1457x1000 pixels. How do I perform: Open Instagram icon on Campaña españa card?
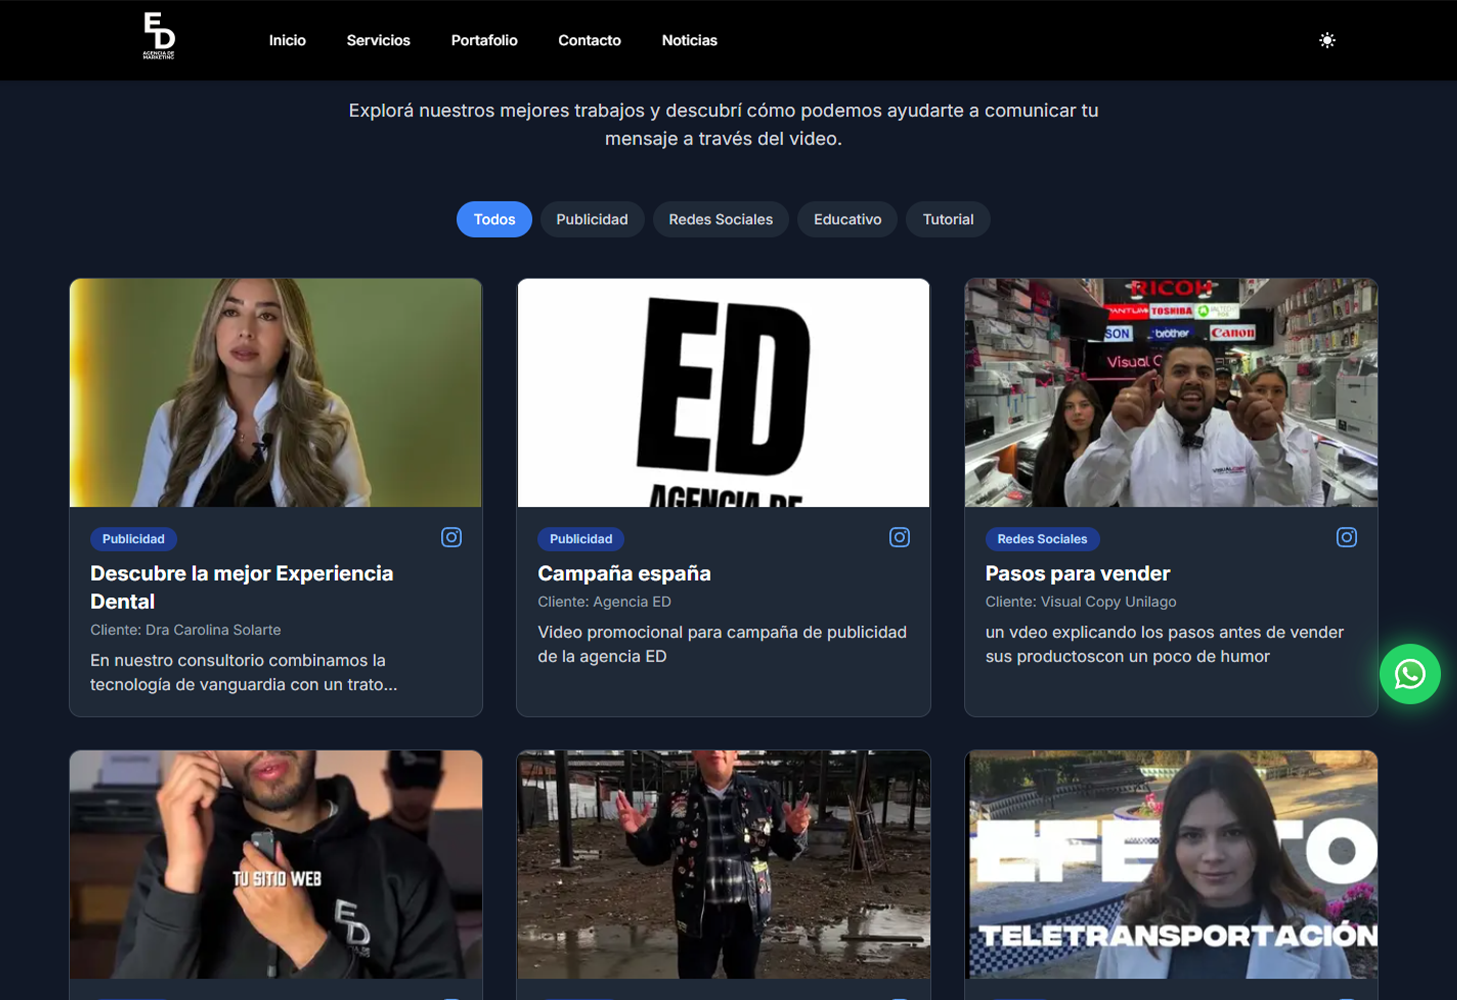(x=900, y=538)
